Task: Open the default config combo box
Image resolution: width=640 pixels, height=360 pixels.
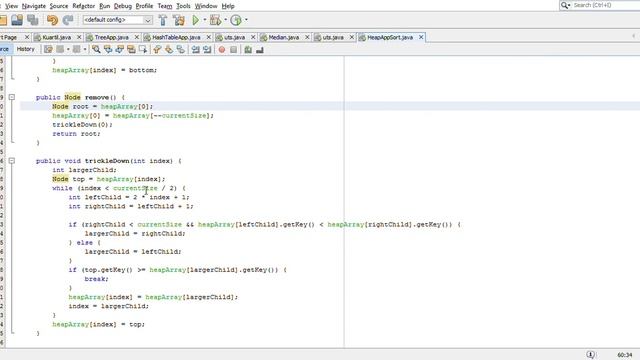Action: (118, 20)
